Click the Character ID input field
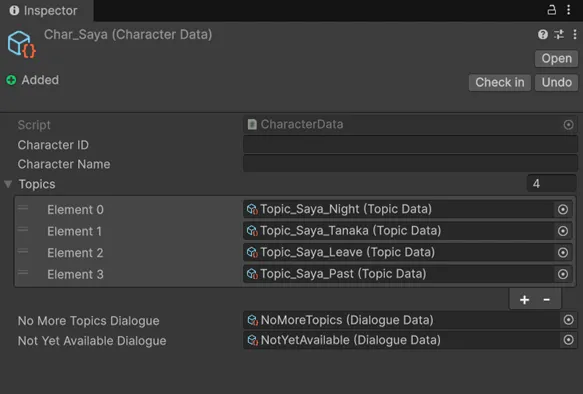 pyautogui.click(x=410, y=144)
